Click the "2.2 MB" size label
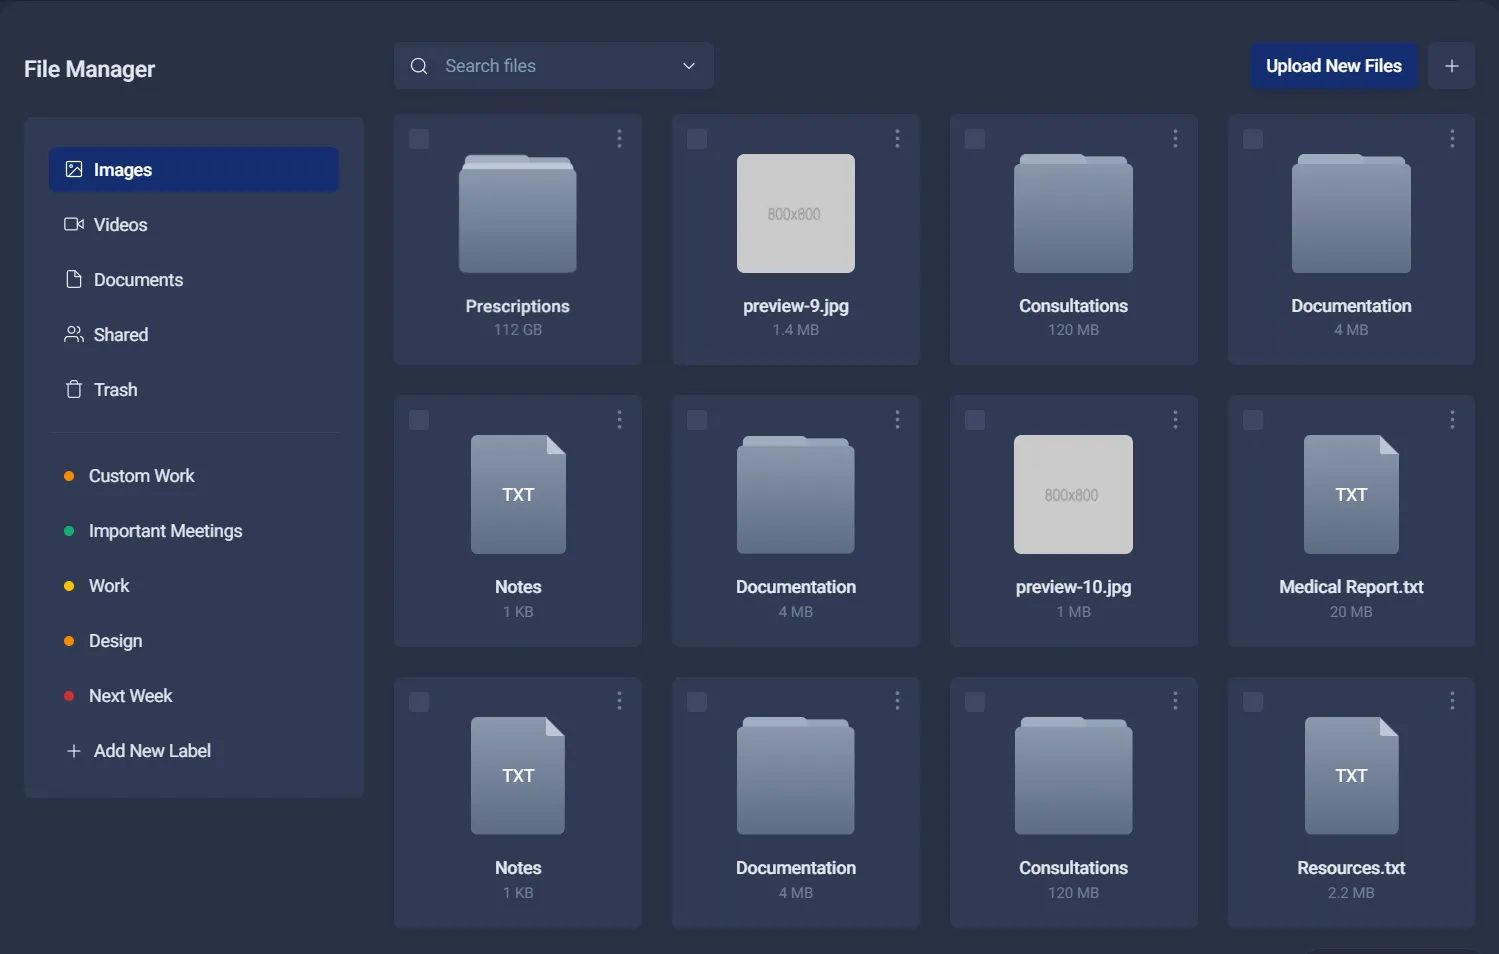The height and width of the screenshot is (954, 1499). [1351, 893]
